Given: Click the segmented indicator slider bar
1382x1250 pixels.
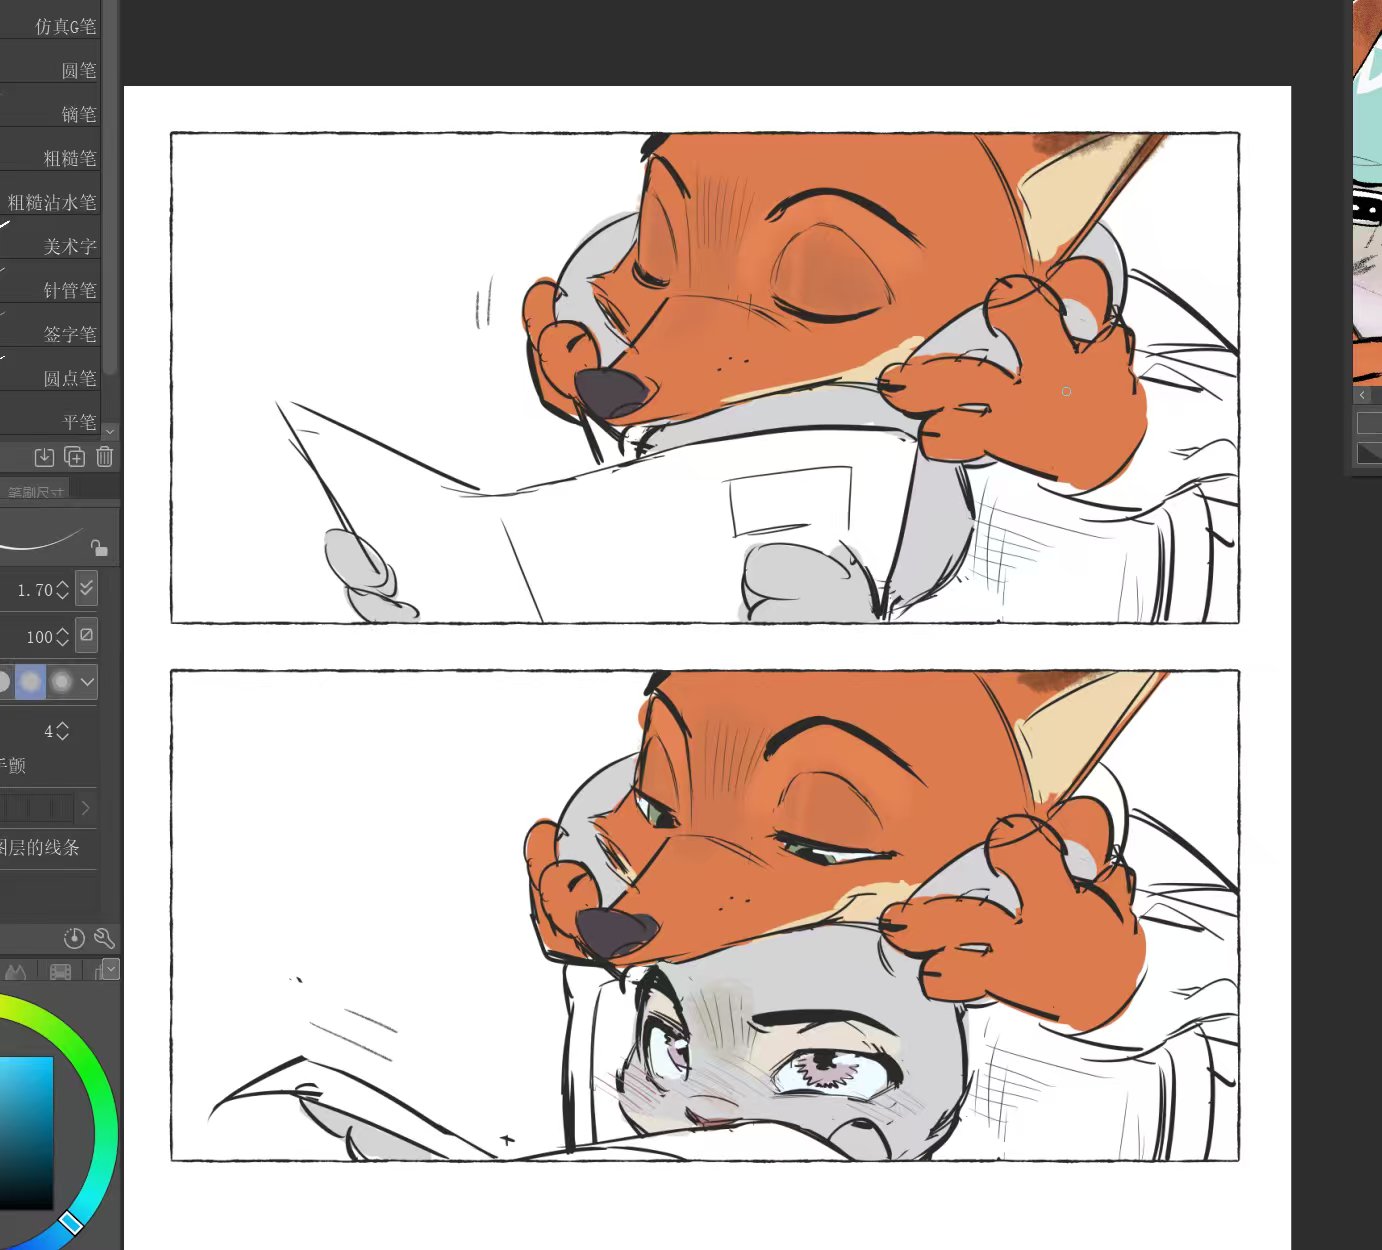Looking at the screenshot, I should point(37,807).
